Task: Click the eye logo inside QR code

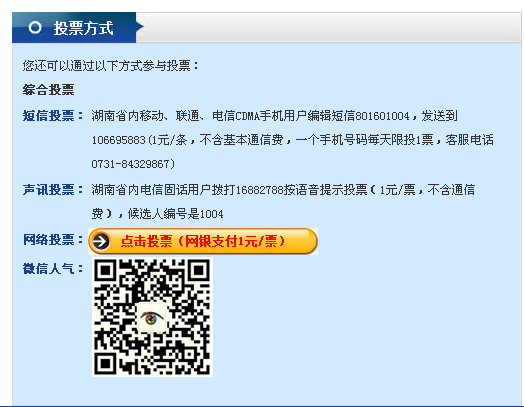Action: pos(152,317)
